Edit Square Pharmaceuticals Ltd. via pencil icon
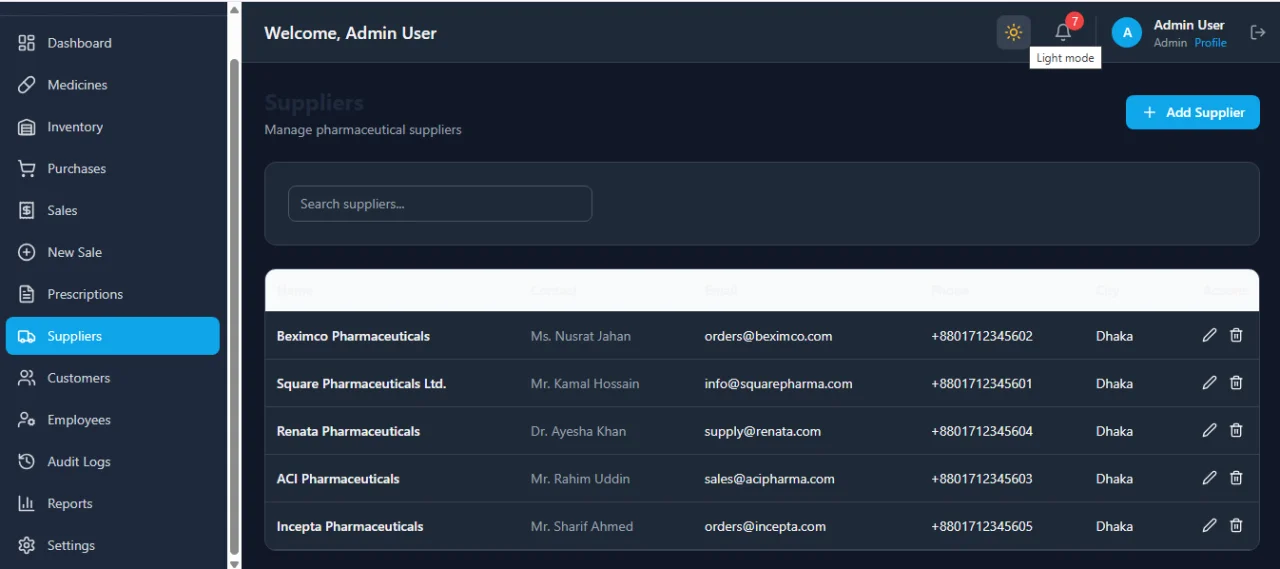 tap(1209, 383)
